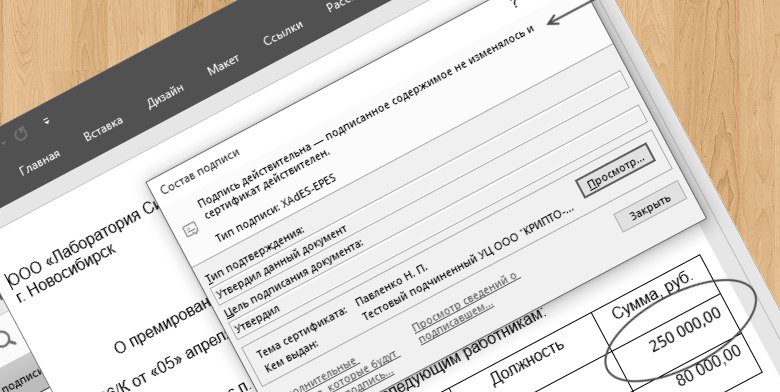Click the undo arrow in quick access toolbar
This screenshot has height=392, width=780.
point(20,134)
